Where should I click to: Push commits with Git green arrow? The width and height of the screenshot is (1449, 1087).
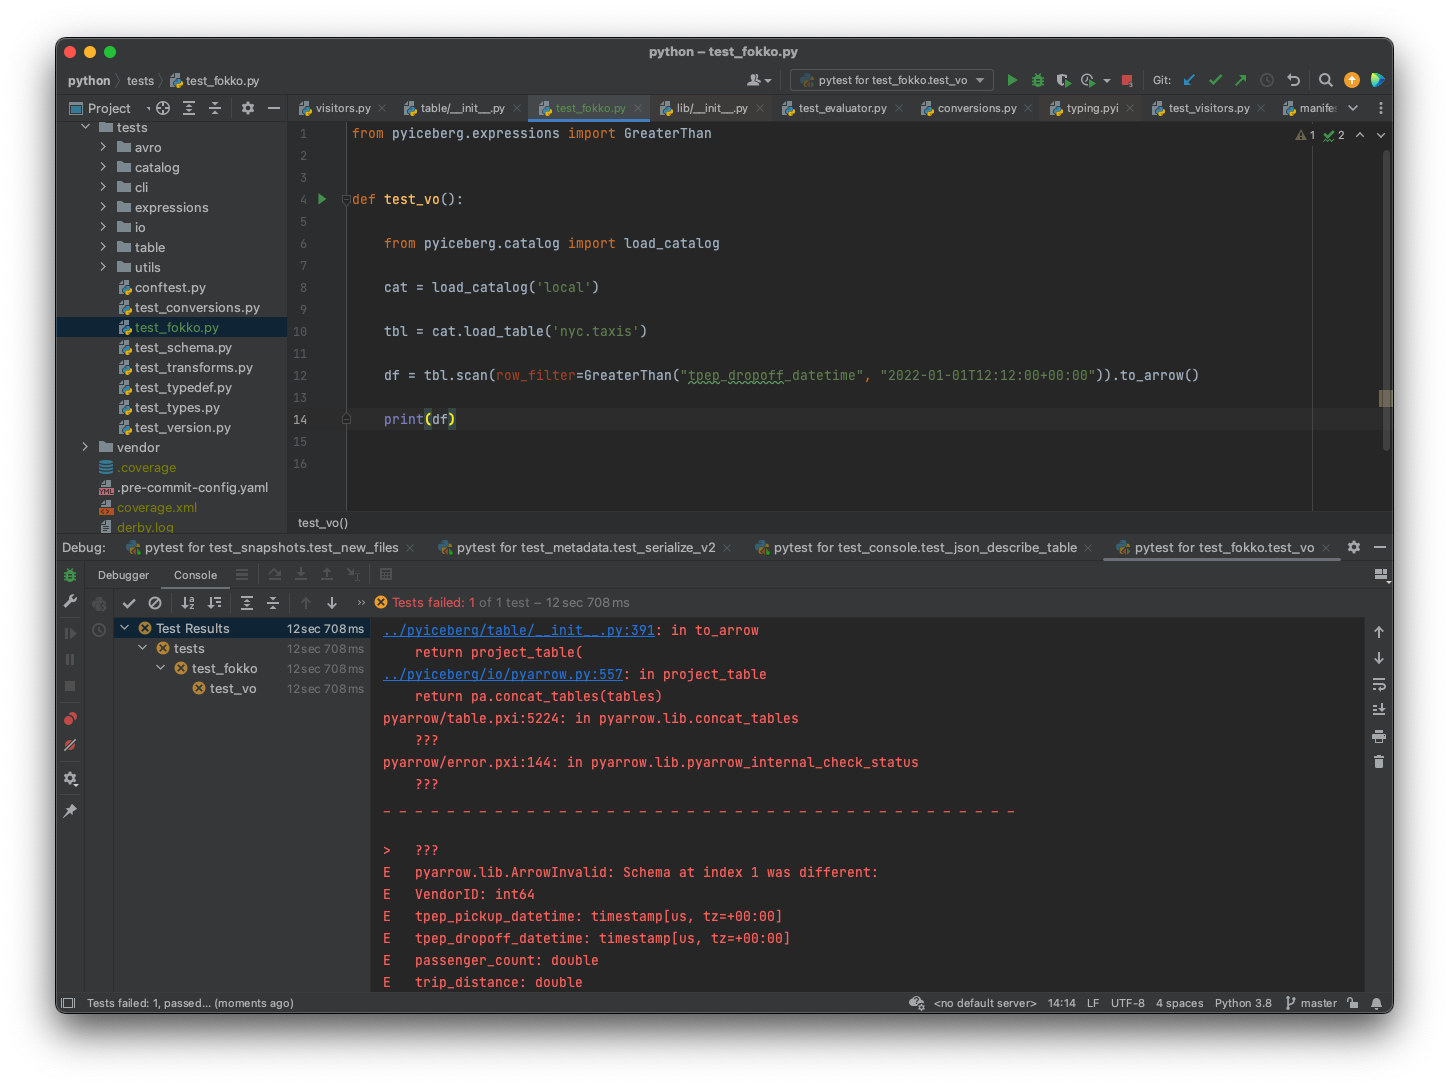1241,80
